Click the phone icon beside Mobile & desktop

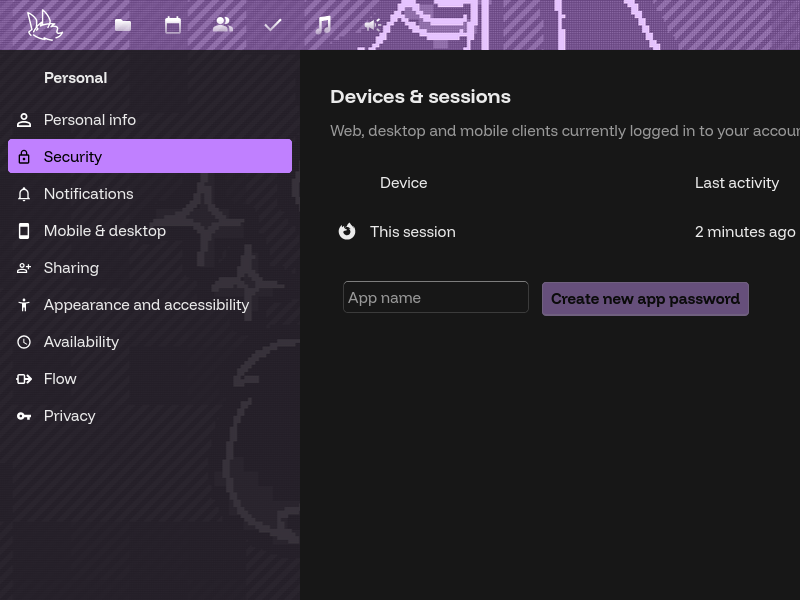pos(24,230)
